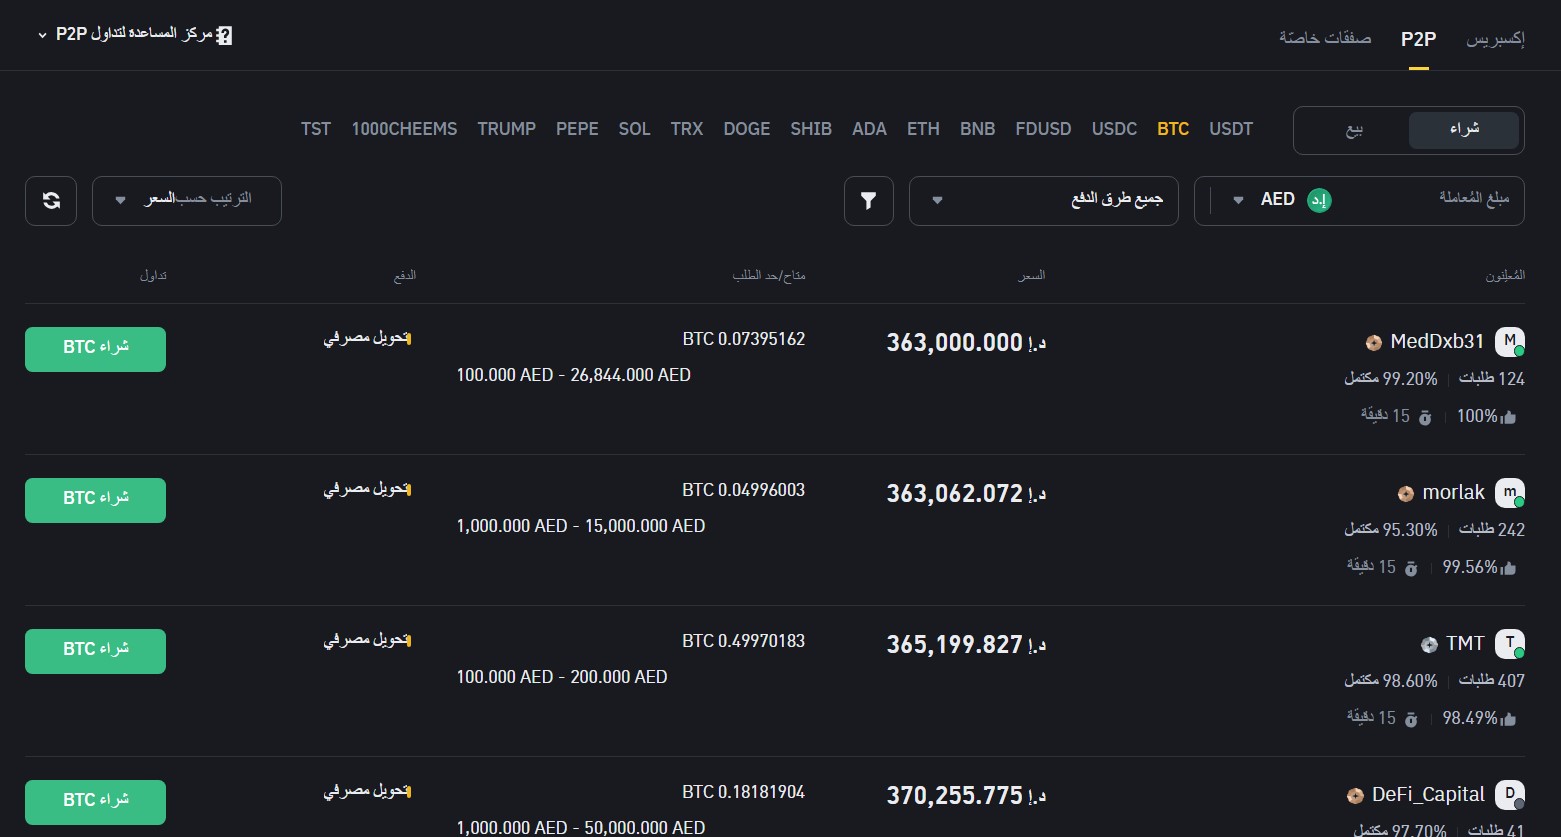This screenshot has width=1561, height=837.
Task: Select the SOL coin tab
Action: click(634, 129)
